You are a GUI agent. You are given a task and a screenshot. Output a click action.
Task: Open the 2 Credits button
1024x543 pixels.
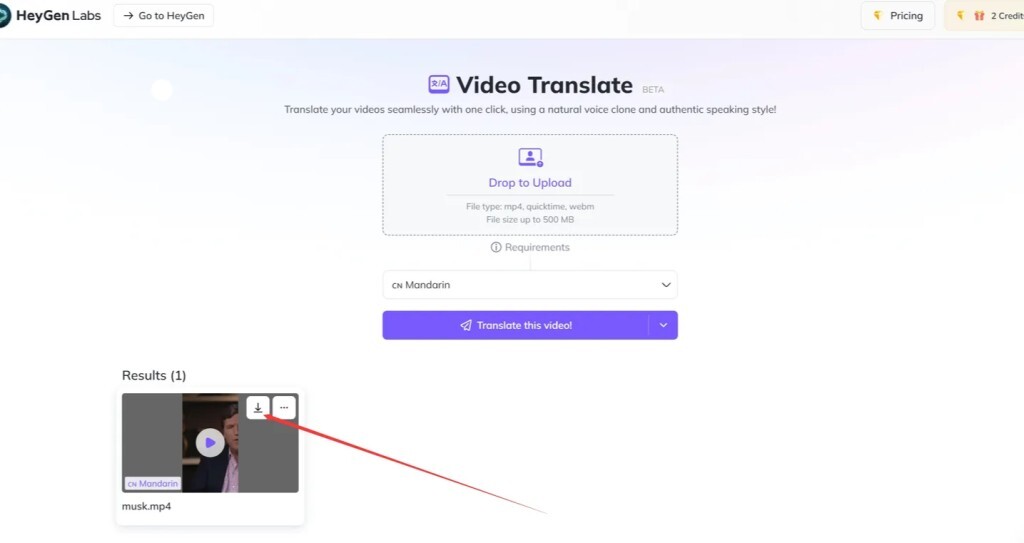[x=984, y=16]
